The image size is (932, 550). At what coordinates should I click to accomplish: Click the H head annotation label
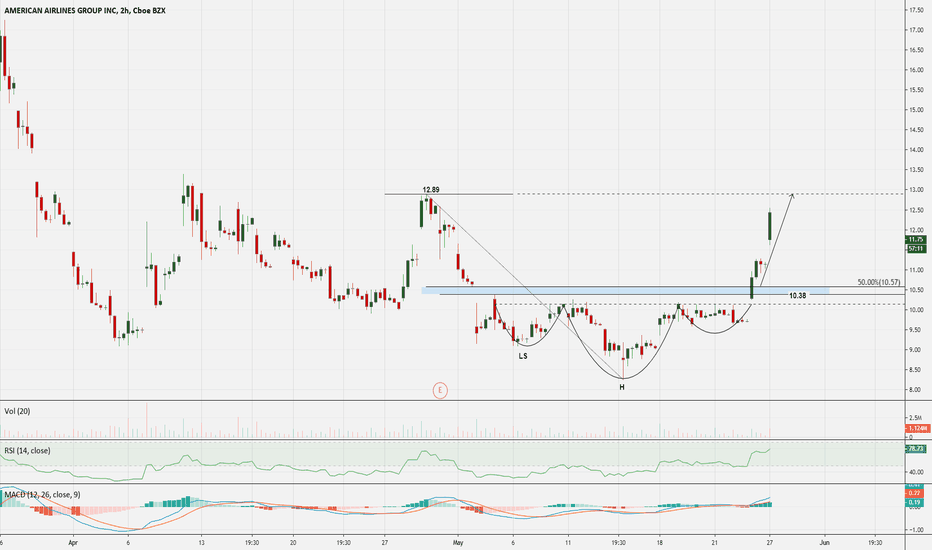622,387
